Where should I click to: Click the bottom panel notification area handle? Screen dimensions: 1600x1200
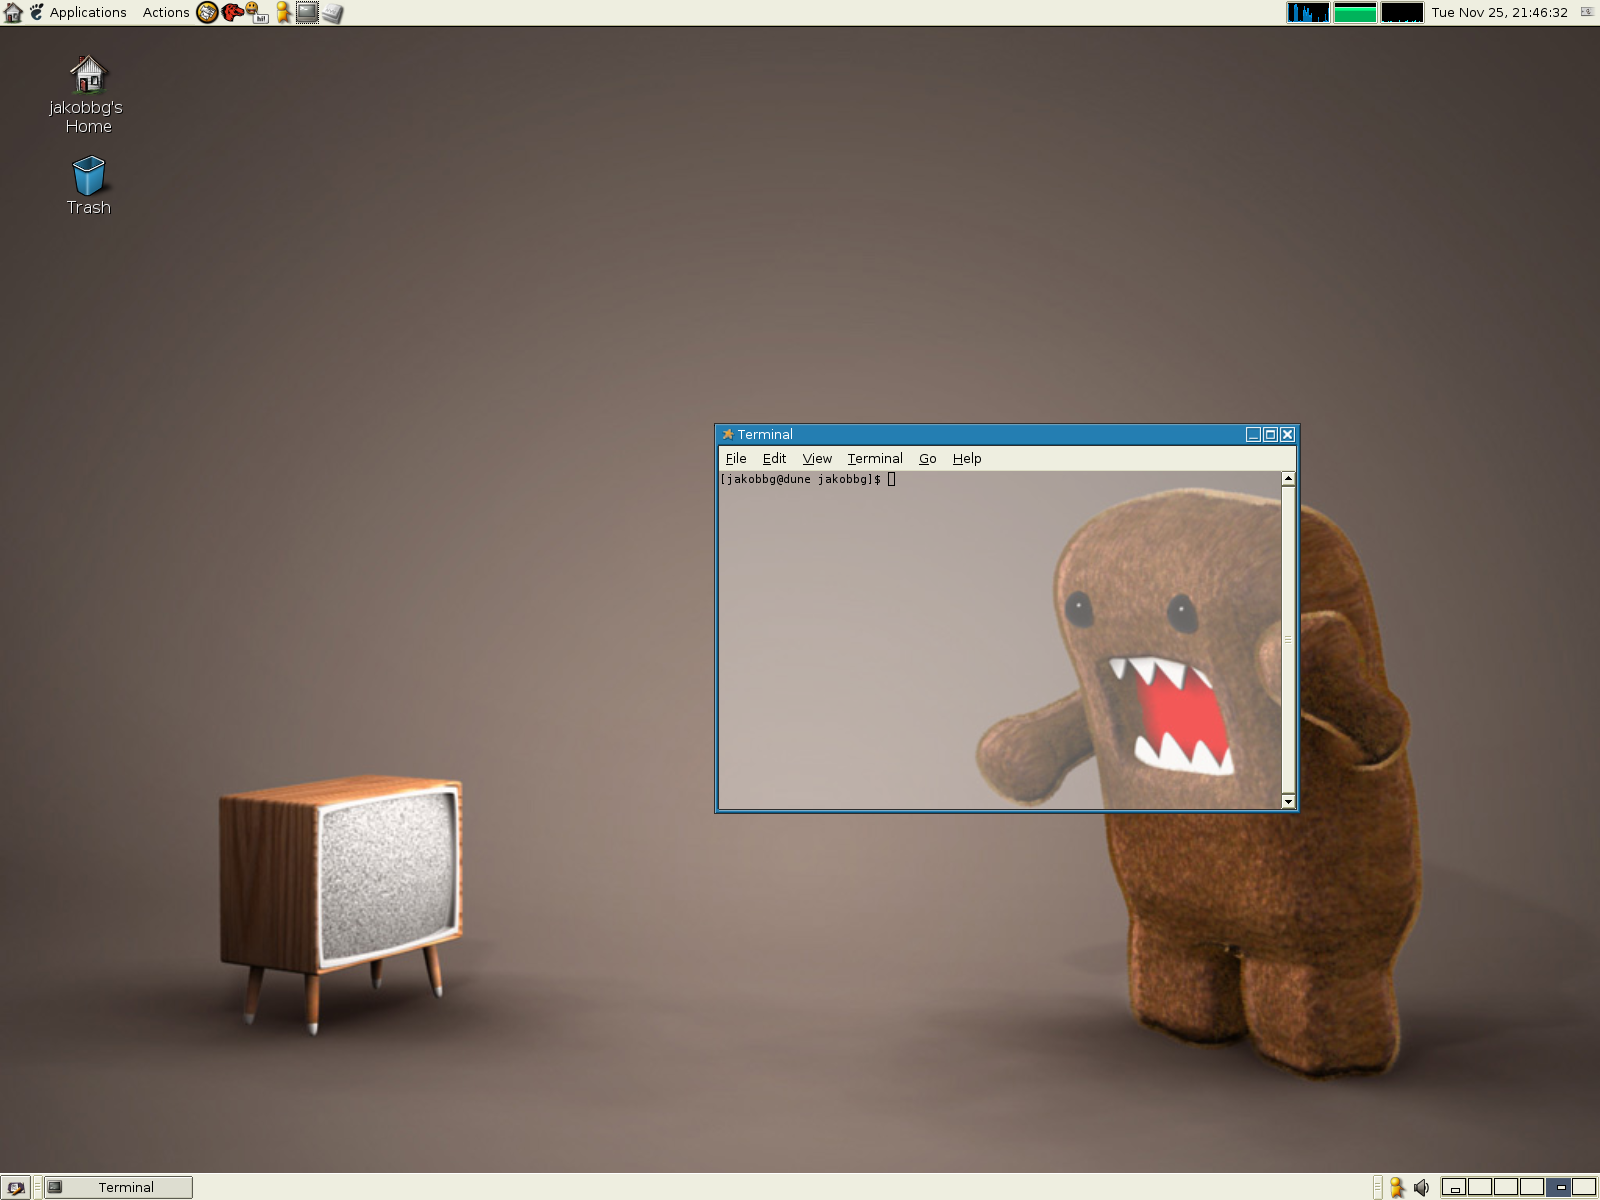tap(1378, 1187)
